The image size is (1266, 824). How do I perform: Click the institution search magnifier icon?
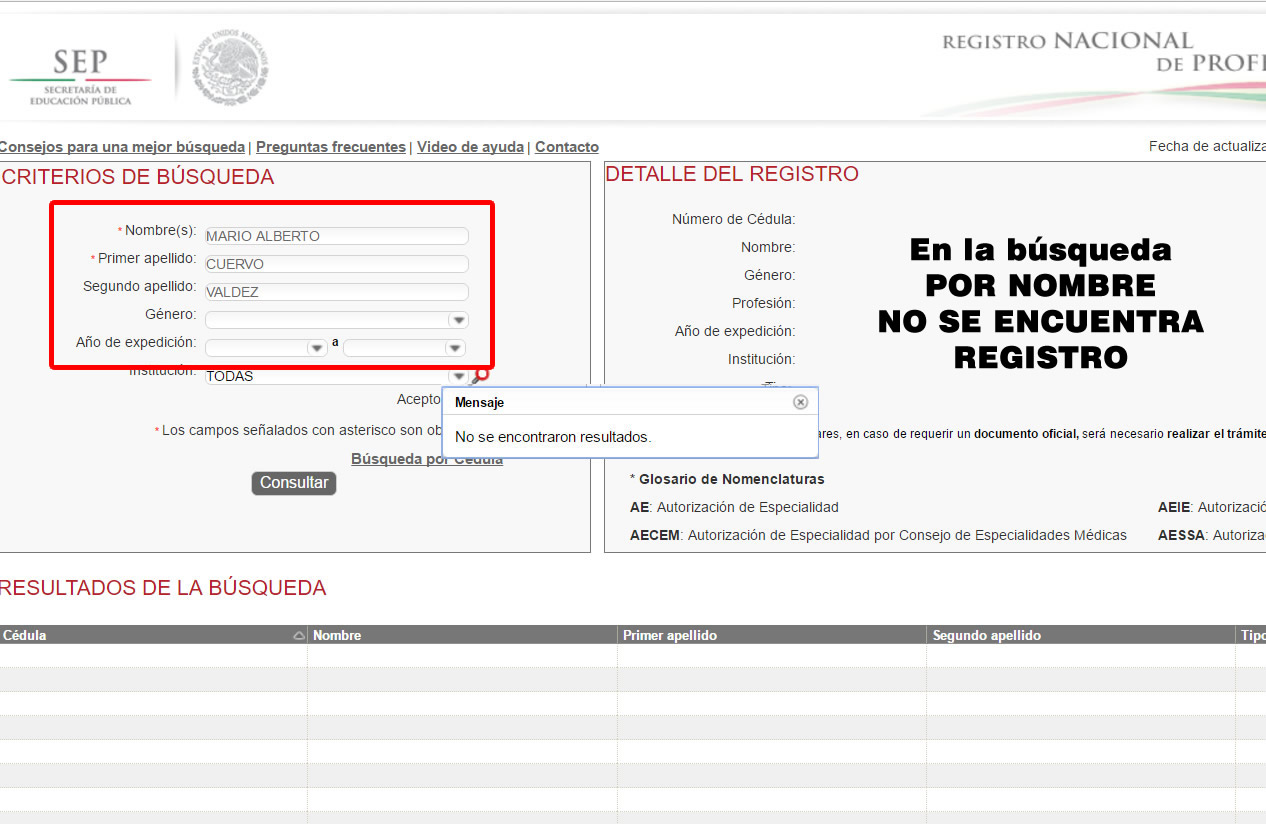coord(481,376)
